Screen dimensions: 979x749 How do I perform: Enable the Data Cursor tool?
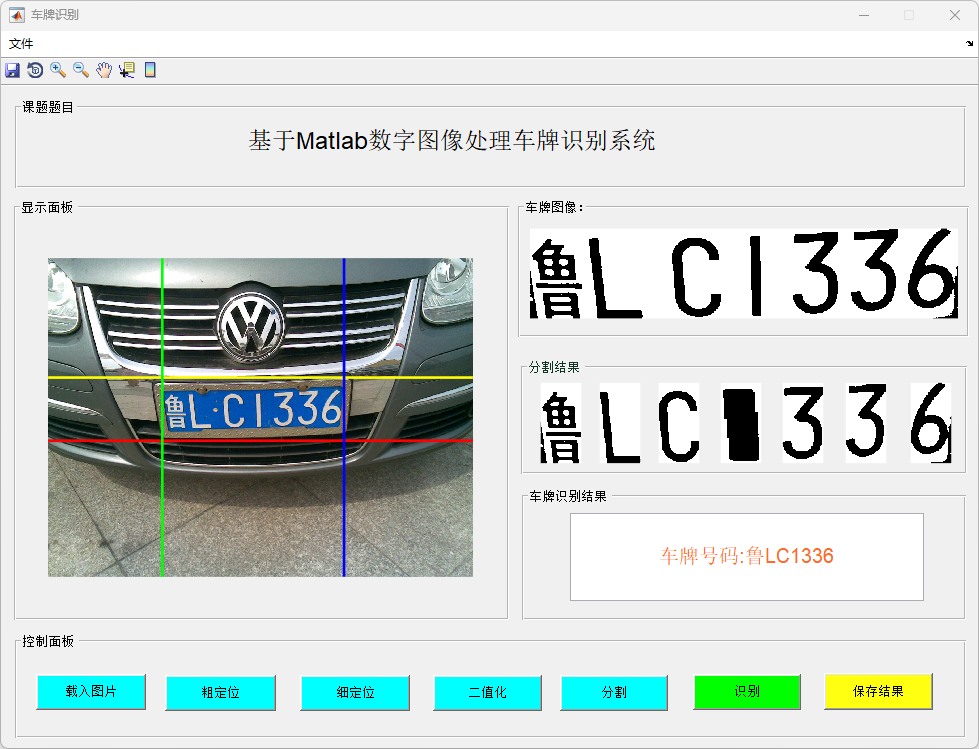pyautogui.click(x=127, y=70)
